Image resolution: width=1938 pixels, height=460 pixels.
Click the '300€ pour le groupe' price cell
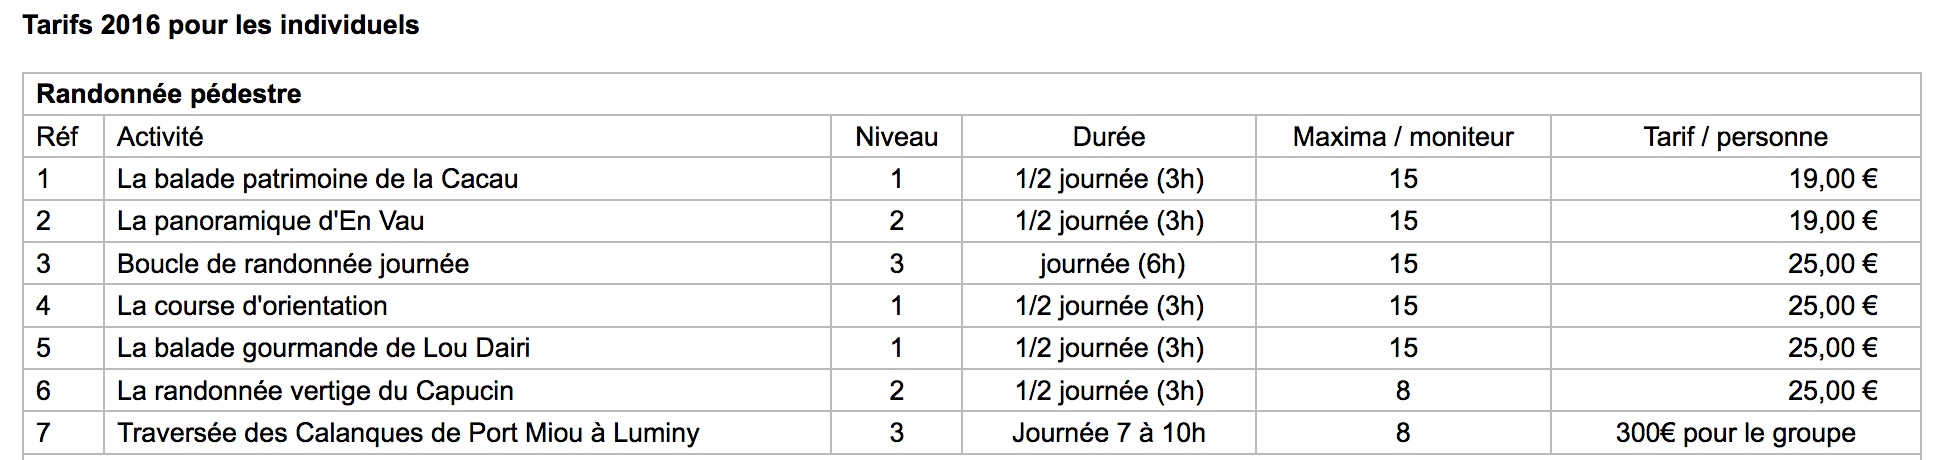1735,433
